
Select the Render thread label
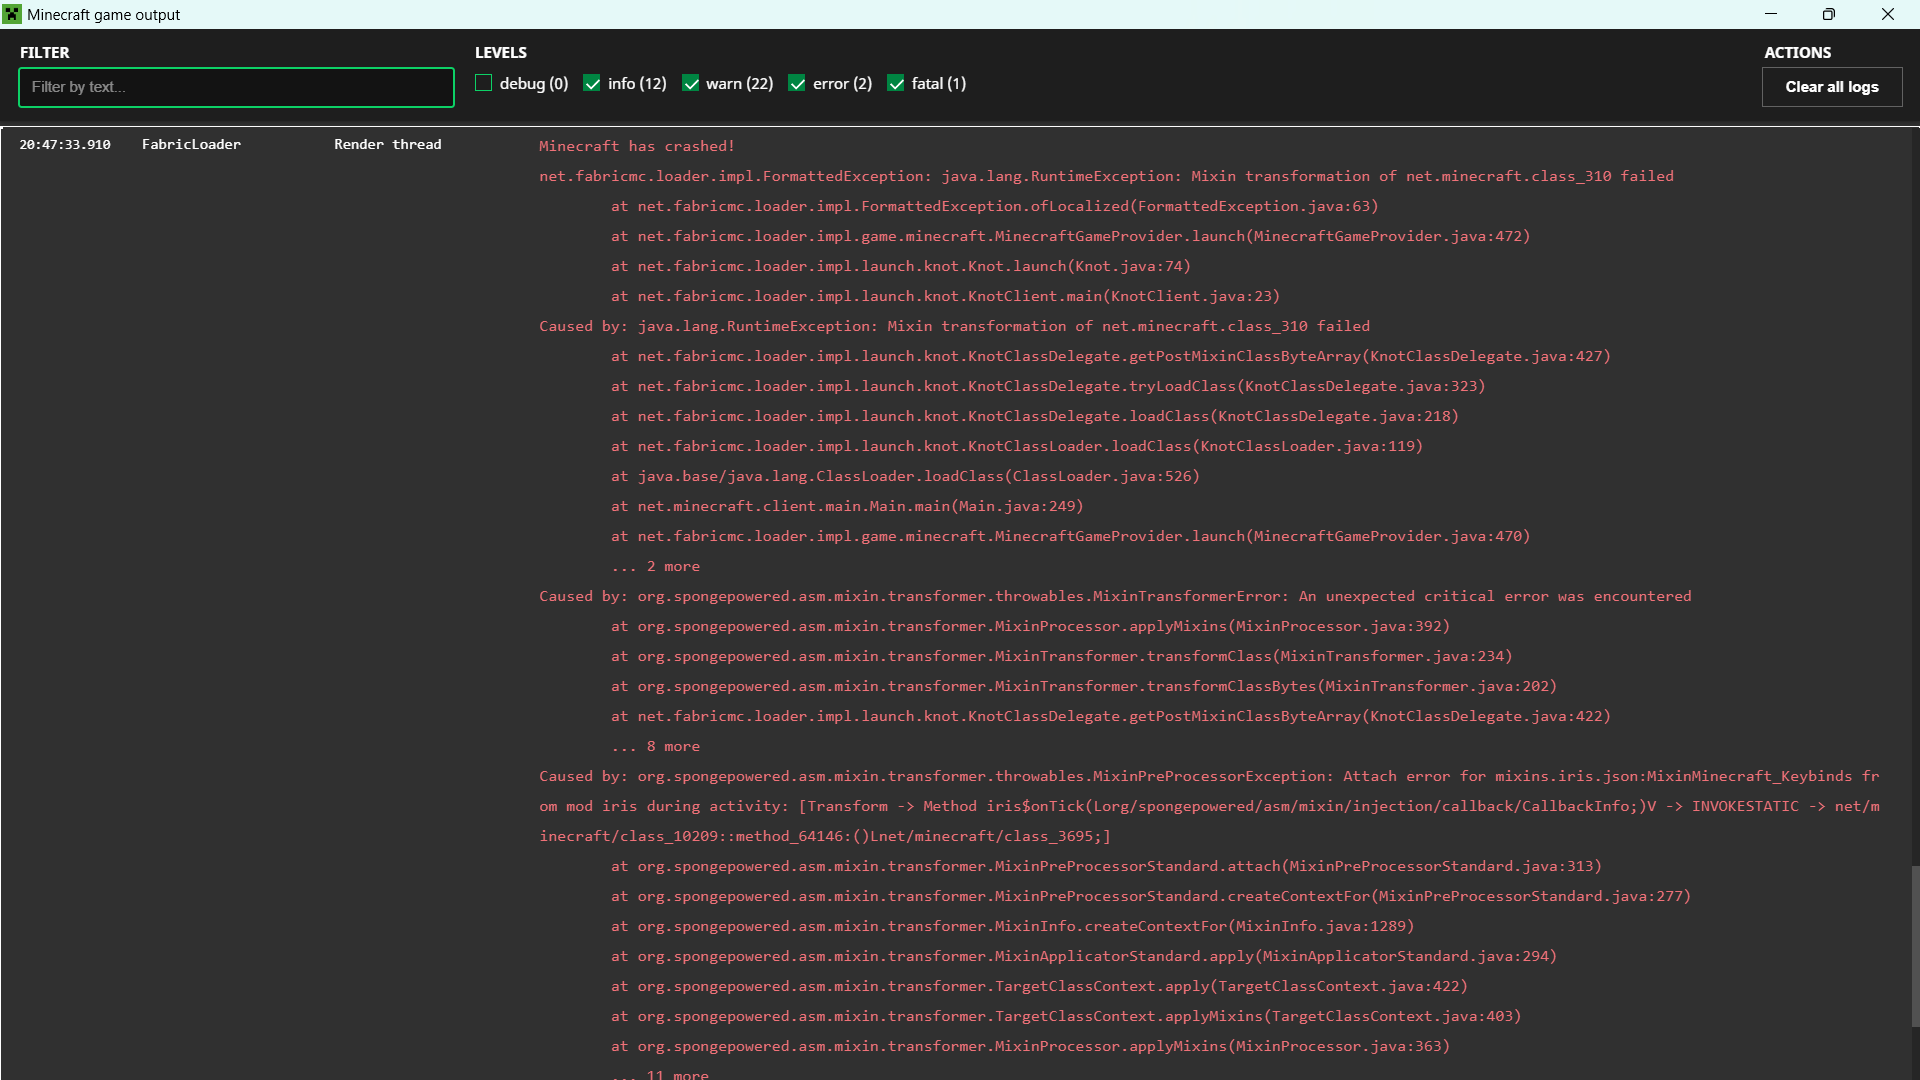[388, 145]
